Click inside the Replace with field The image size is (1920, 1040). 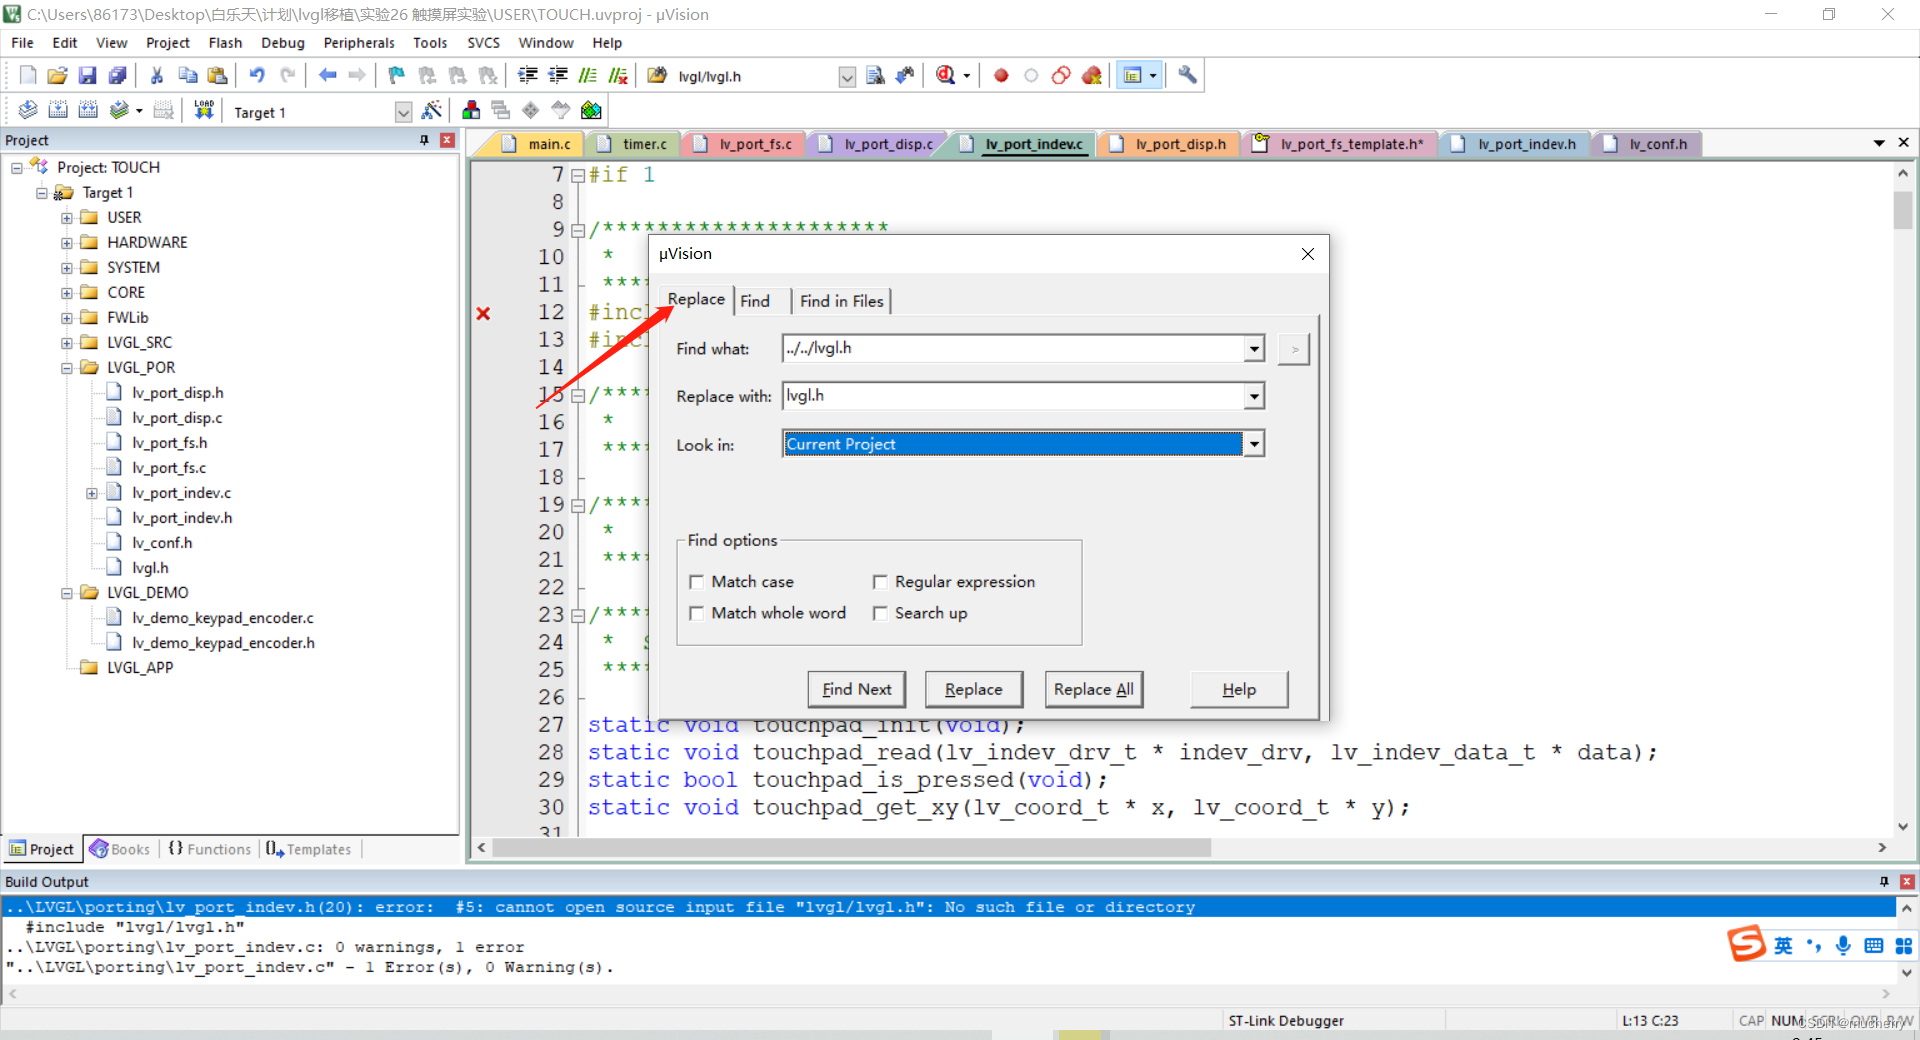[1012, 397]
